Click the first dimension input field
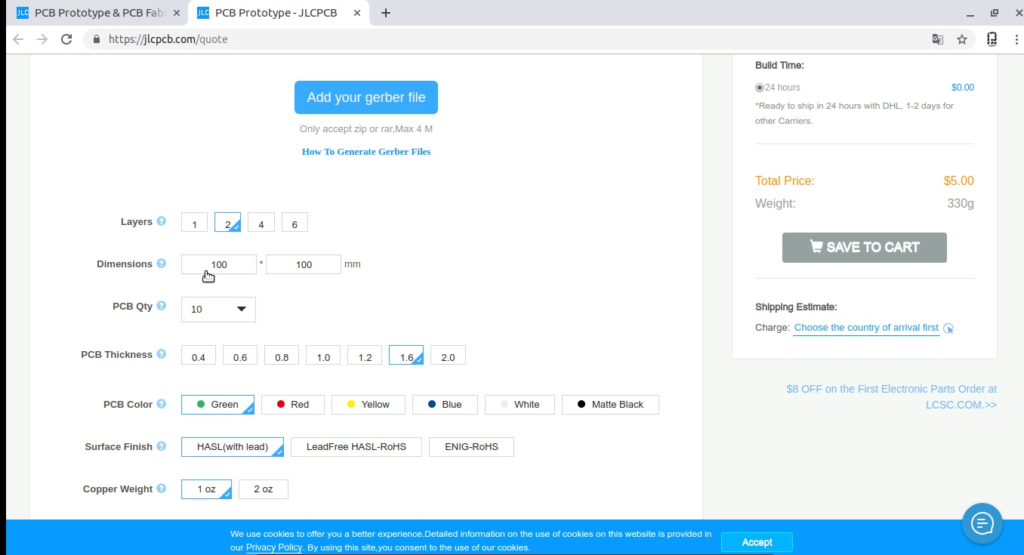Screen dimensions: 1024x555 [x=219, y=264]
